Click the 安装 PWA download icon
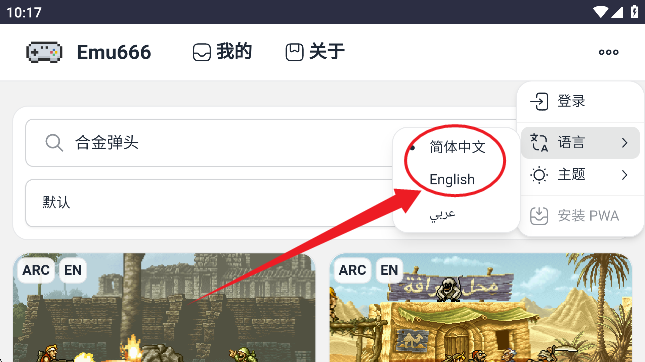Image resolution: width=645 pixels, height=362 pixels. tap(539, 216)
